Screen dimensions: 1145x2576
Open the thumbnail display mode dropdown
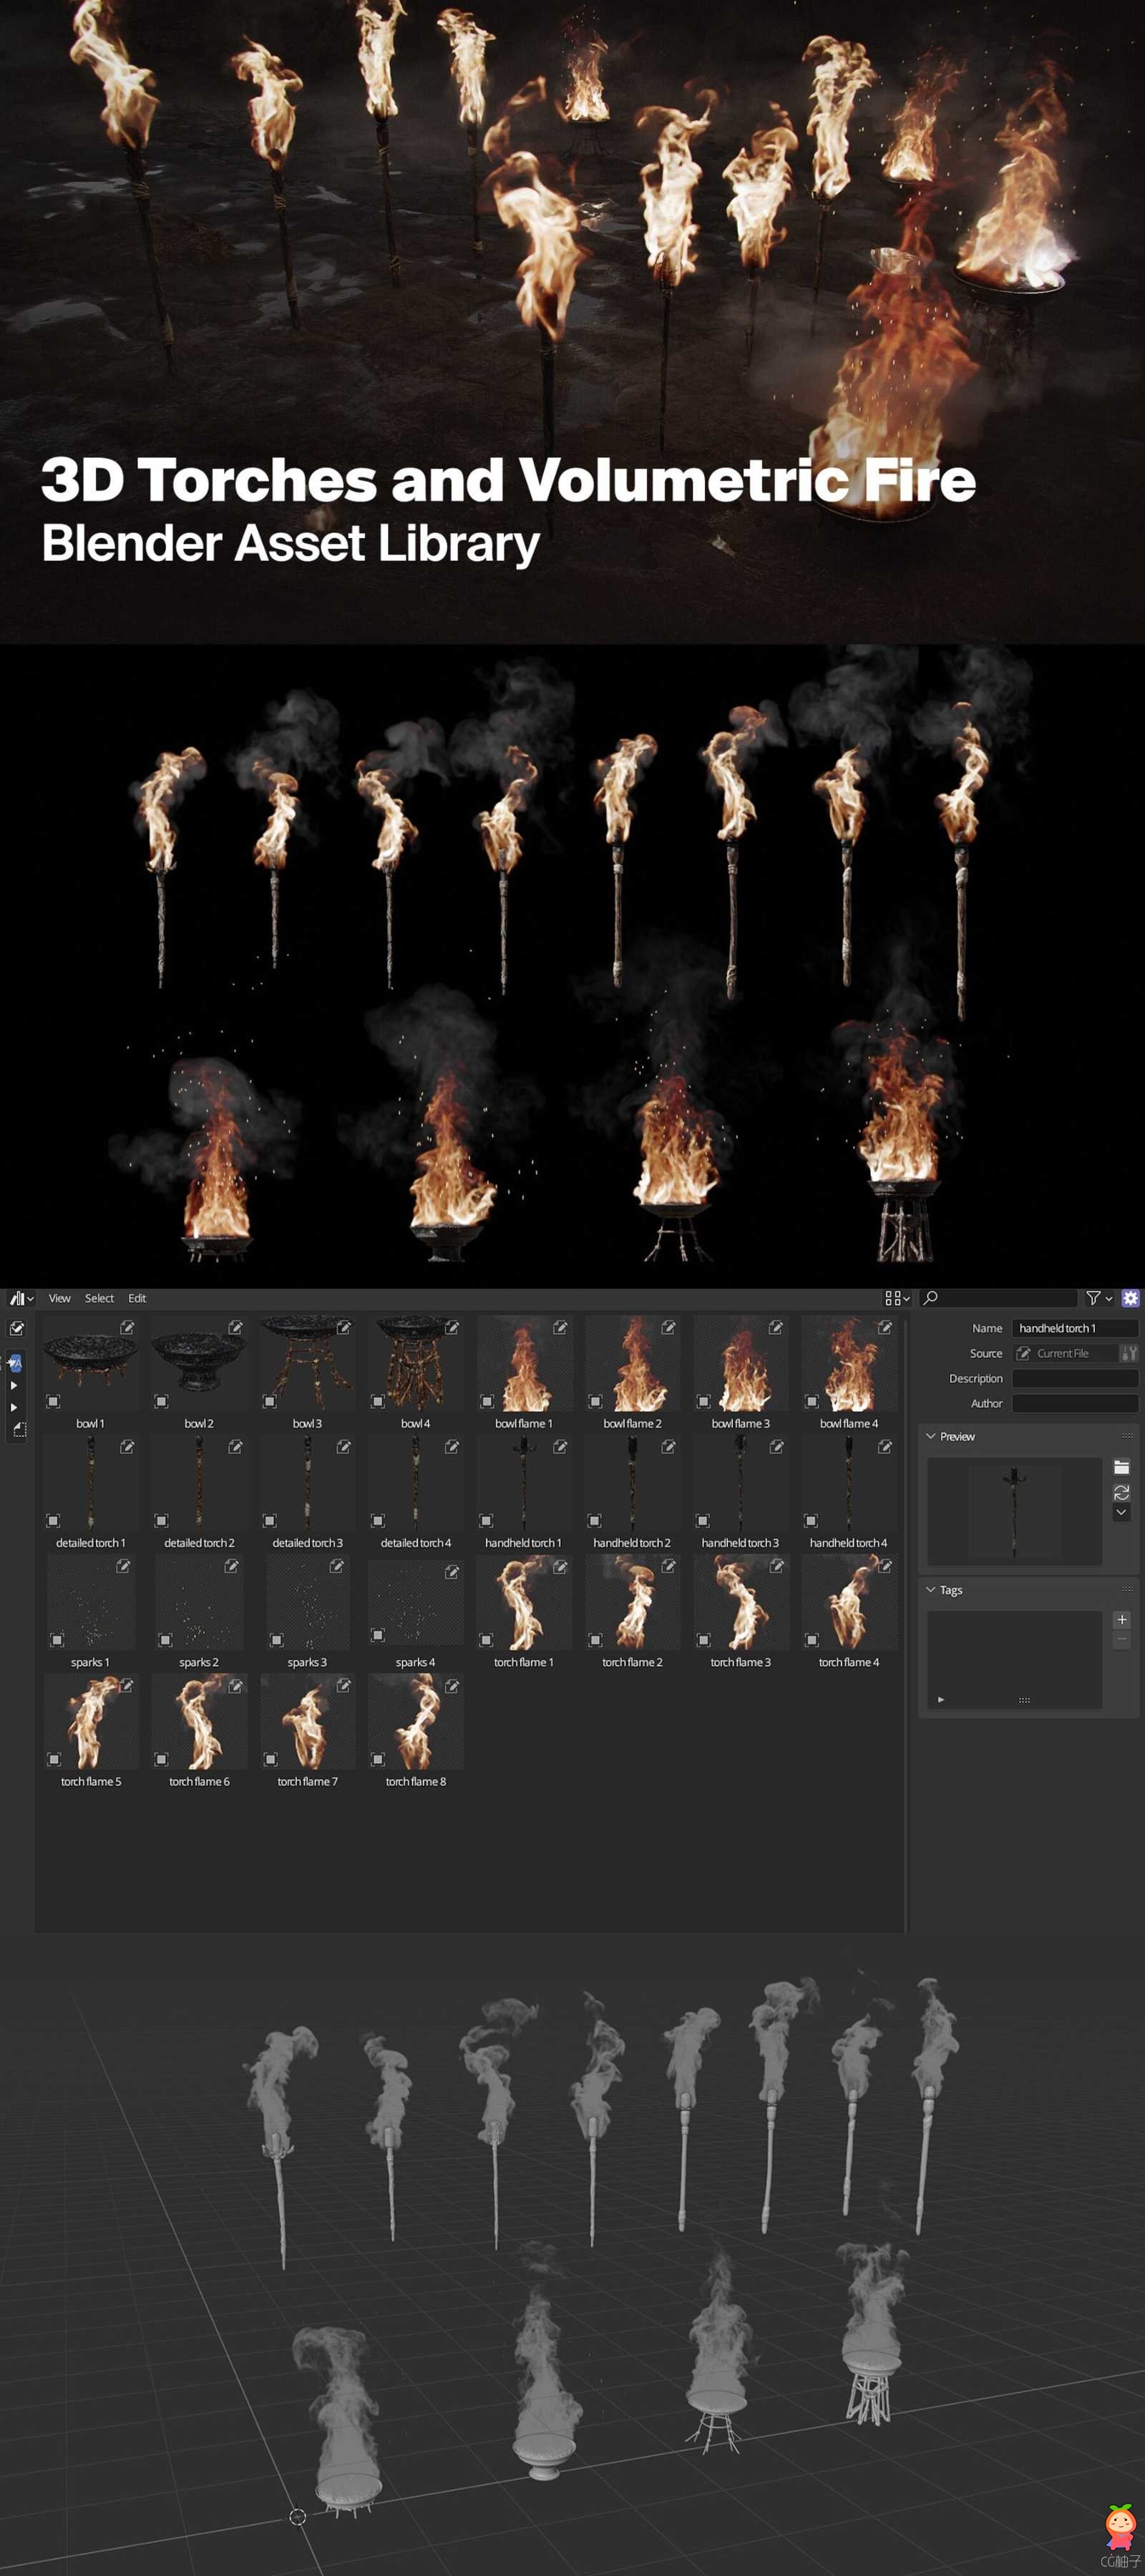(897, 1298)
